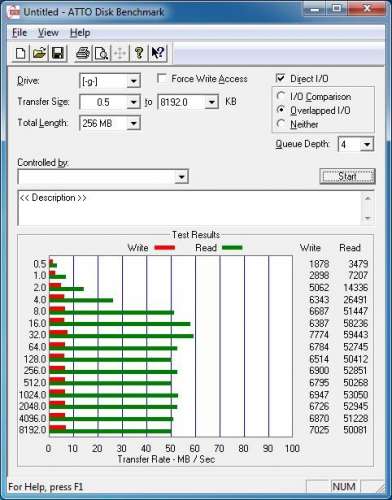Expand Transfer Size maximum 8192.0 dropdown
Screen dimensions: 392x500
[211, 102]
